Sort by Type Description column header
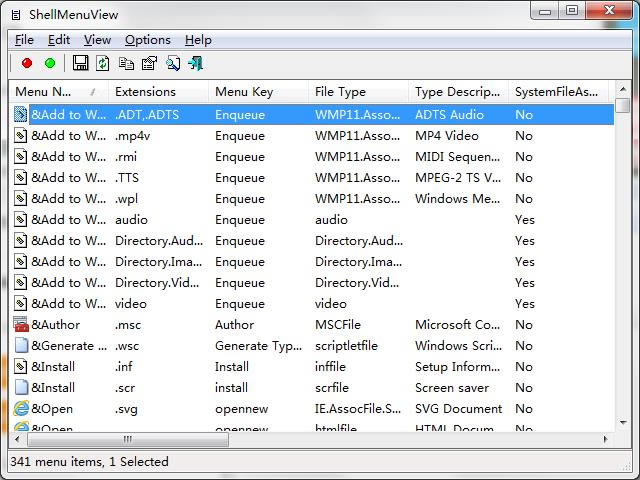 click(x=458, y=92)
